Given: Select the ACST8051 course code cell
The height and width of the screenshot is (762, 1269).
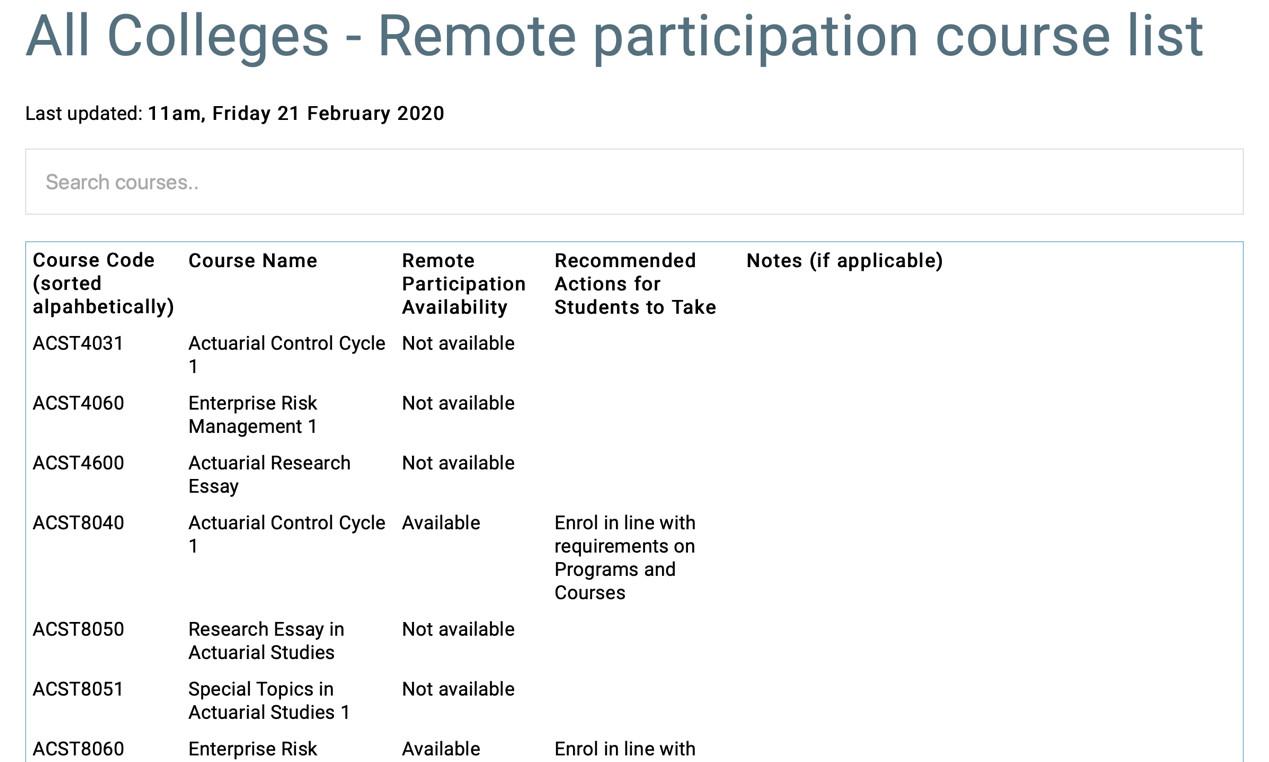Looking at the screenshot, I should 78,689.
